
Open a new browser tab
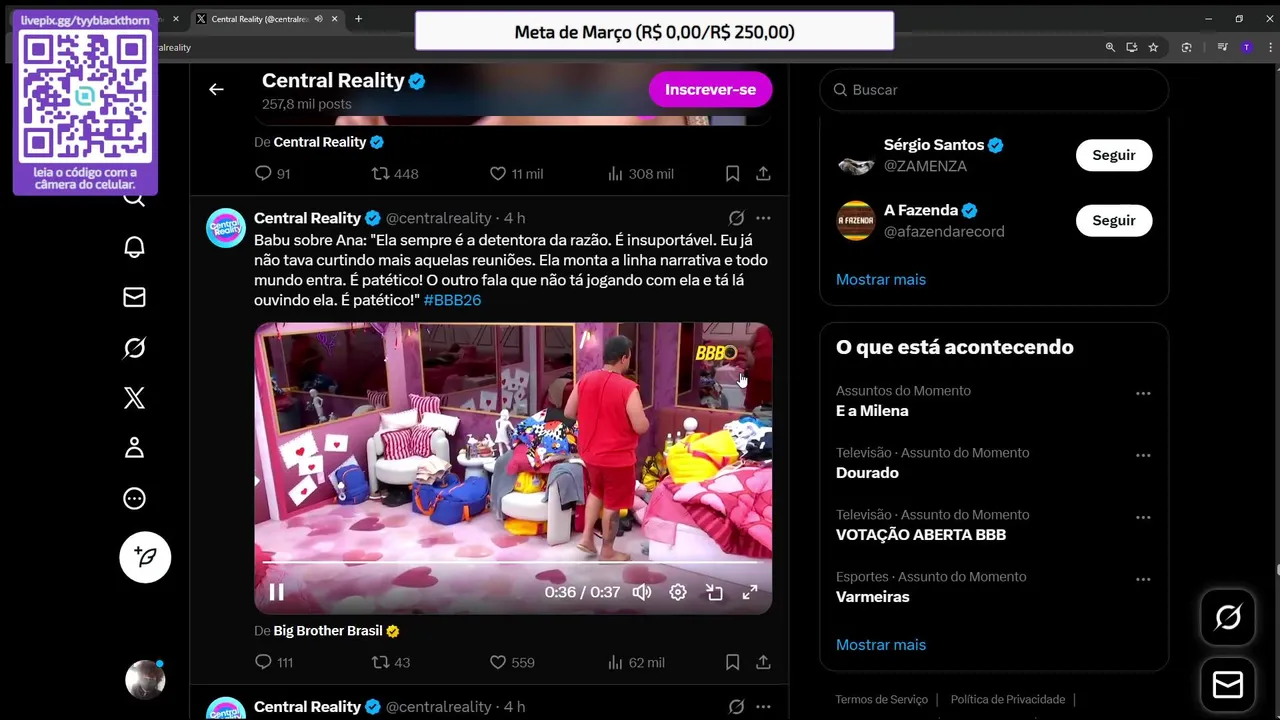358,19
